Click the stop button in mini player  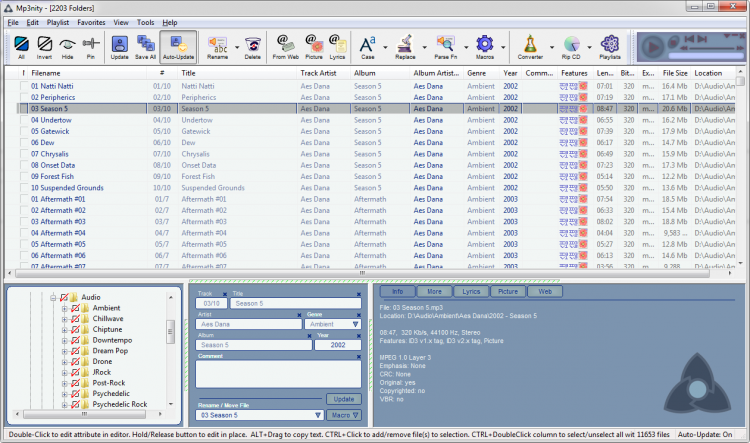click(674, 41)
